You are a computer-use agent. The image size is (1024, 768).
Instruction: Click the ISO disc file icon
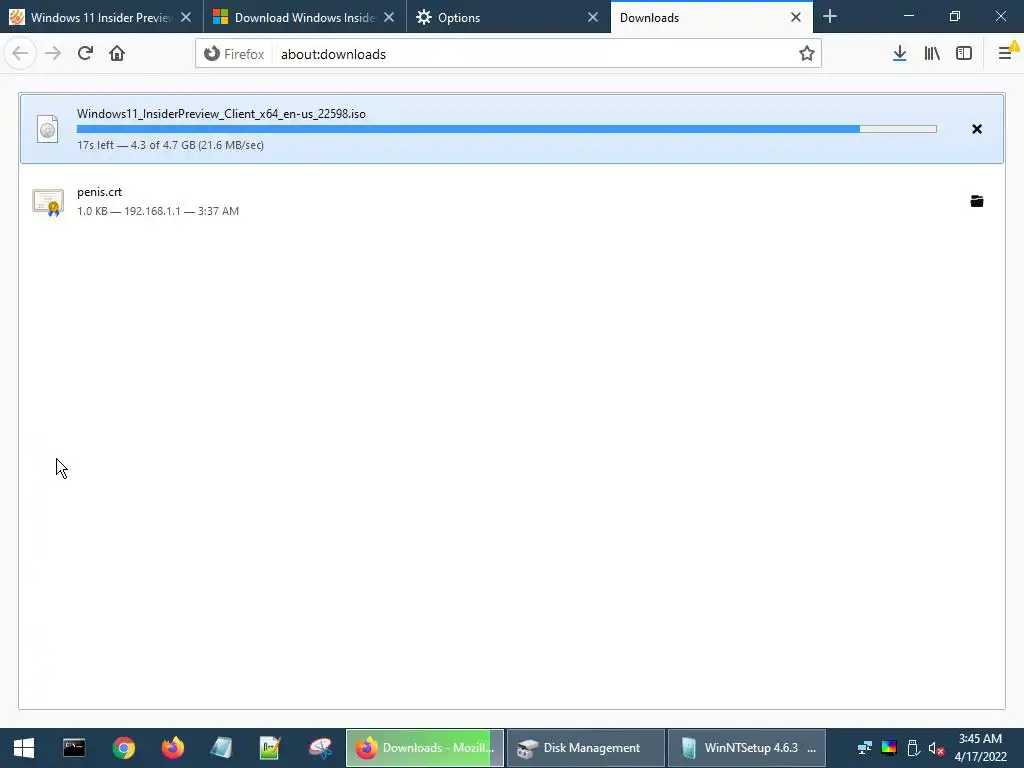point(48,129)
